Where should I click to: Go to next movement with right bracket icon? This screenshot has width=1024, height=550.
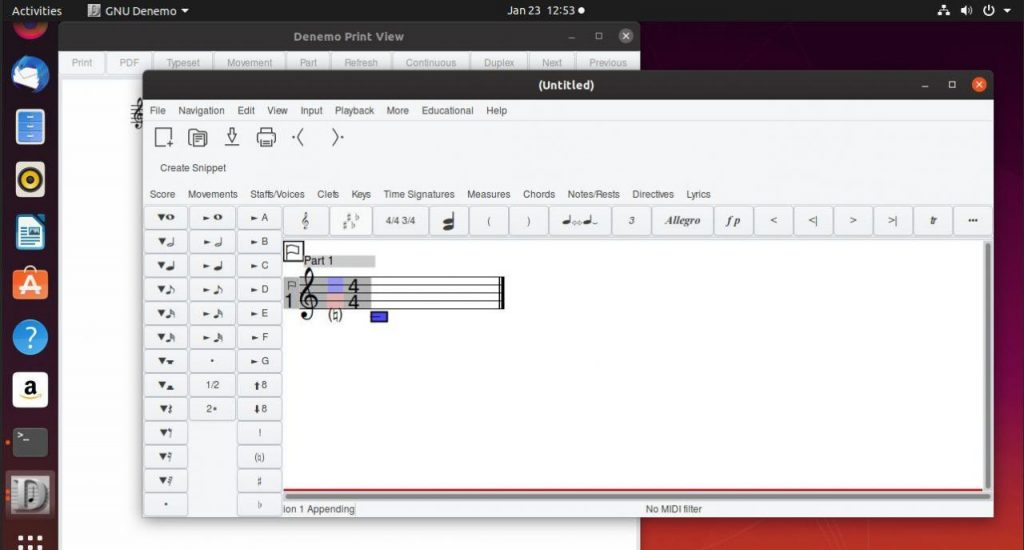(337, 138)
